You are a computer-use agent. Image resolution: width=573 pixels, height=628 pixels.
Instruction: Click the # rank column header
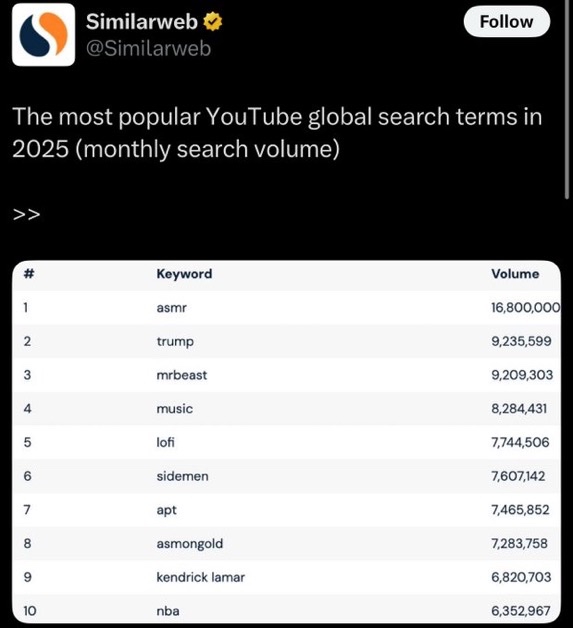pos(29,274)
